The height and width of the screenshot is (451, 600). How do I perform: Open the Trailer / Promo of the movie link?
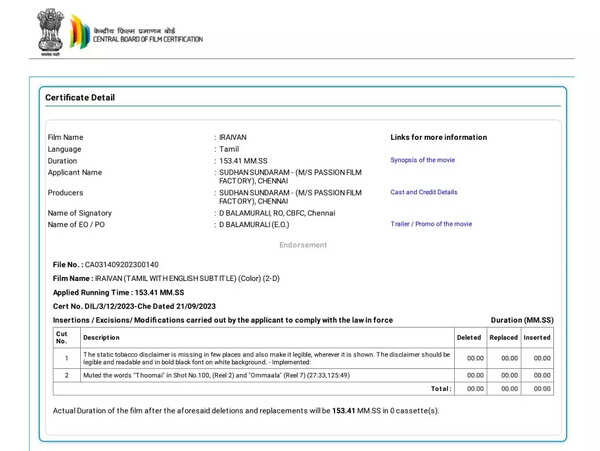[x=431, y=224]
